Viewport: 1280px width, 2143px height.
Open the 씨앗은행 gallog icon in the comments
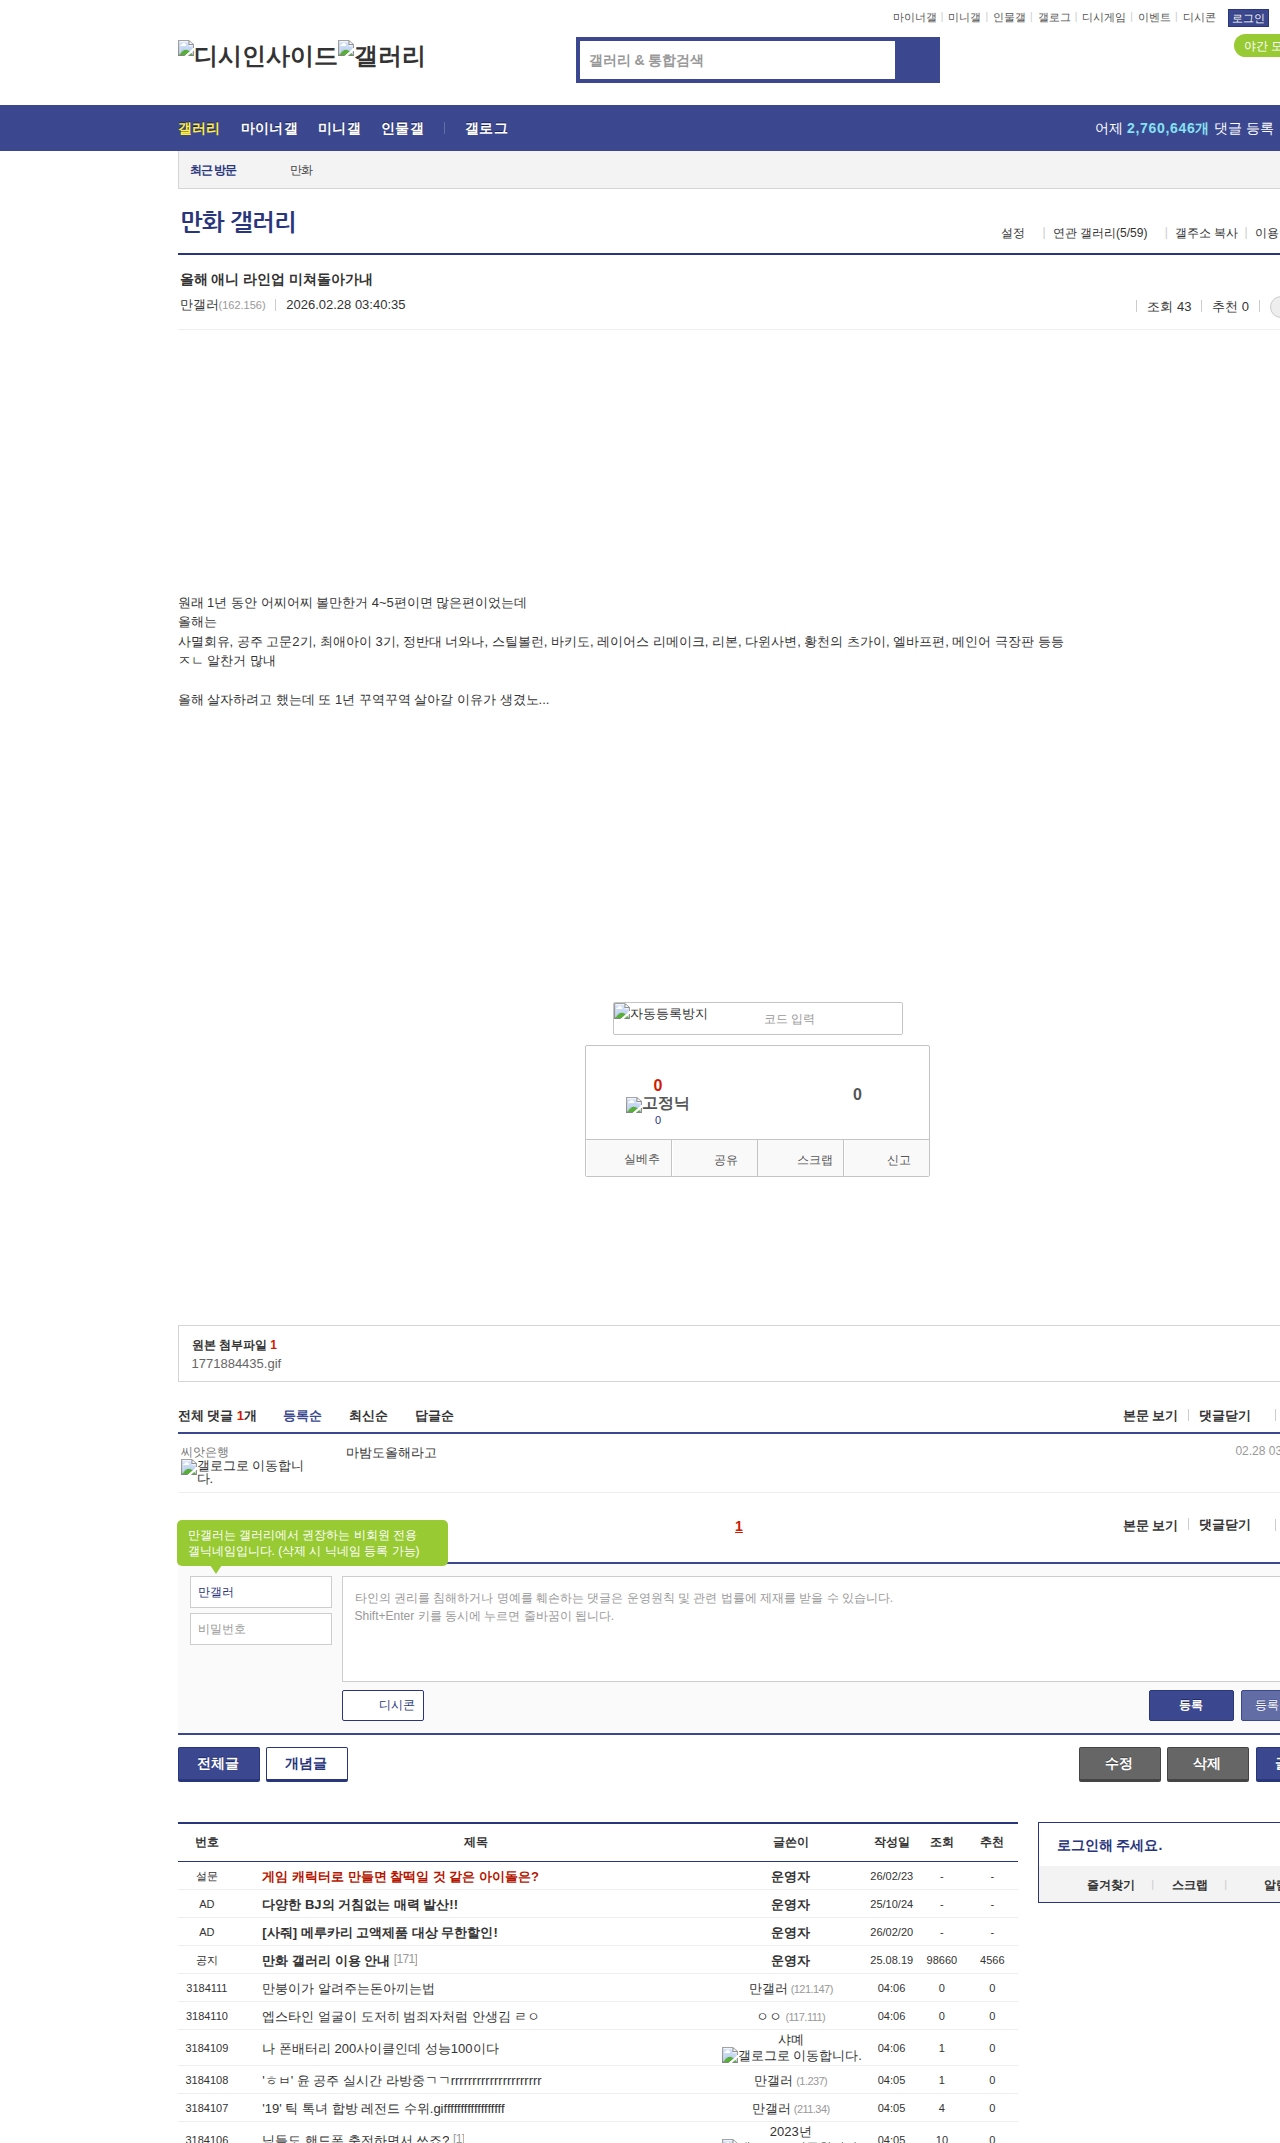(x=242, y=1471)
